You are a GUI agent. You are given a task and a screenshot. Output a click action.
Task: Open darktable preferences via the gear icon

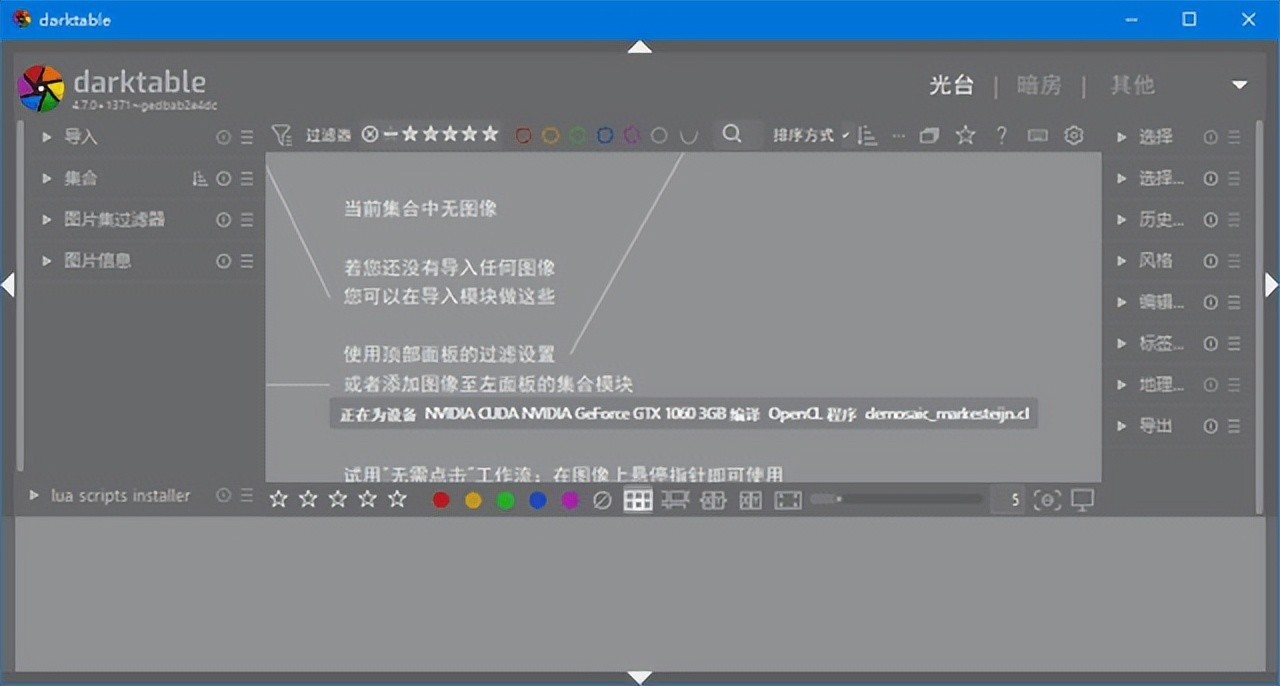[x=1074, y=134]
